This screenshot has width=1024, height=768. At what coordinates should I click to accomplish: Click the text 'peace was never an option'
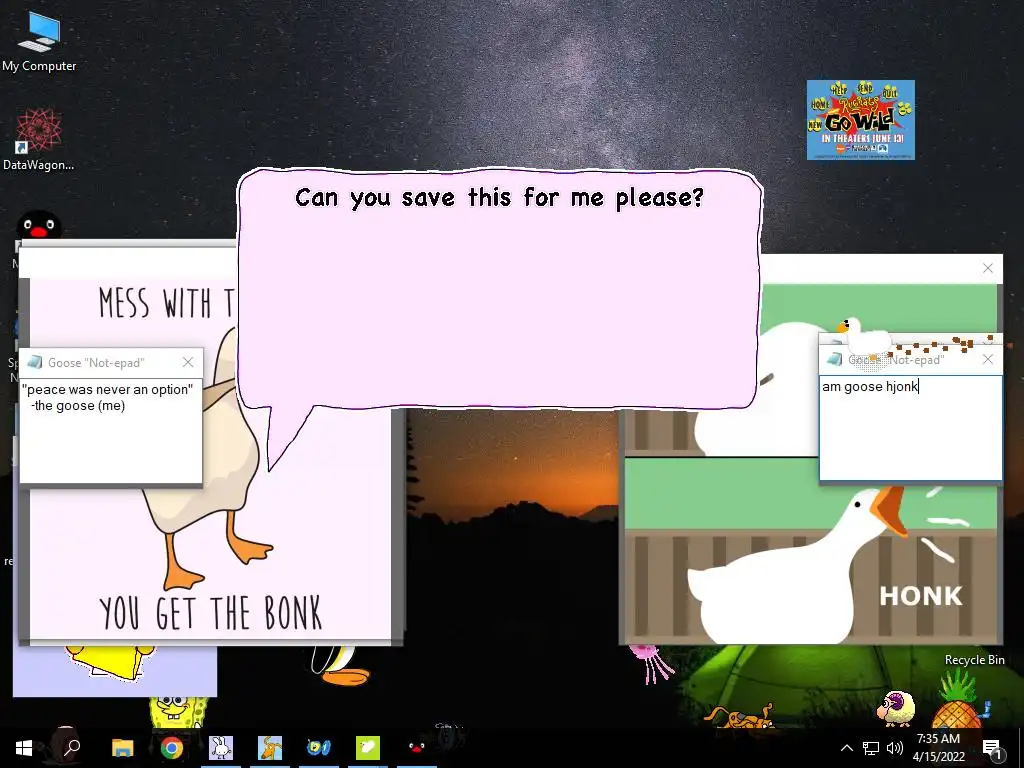107,389
